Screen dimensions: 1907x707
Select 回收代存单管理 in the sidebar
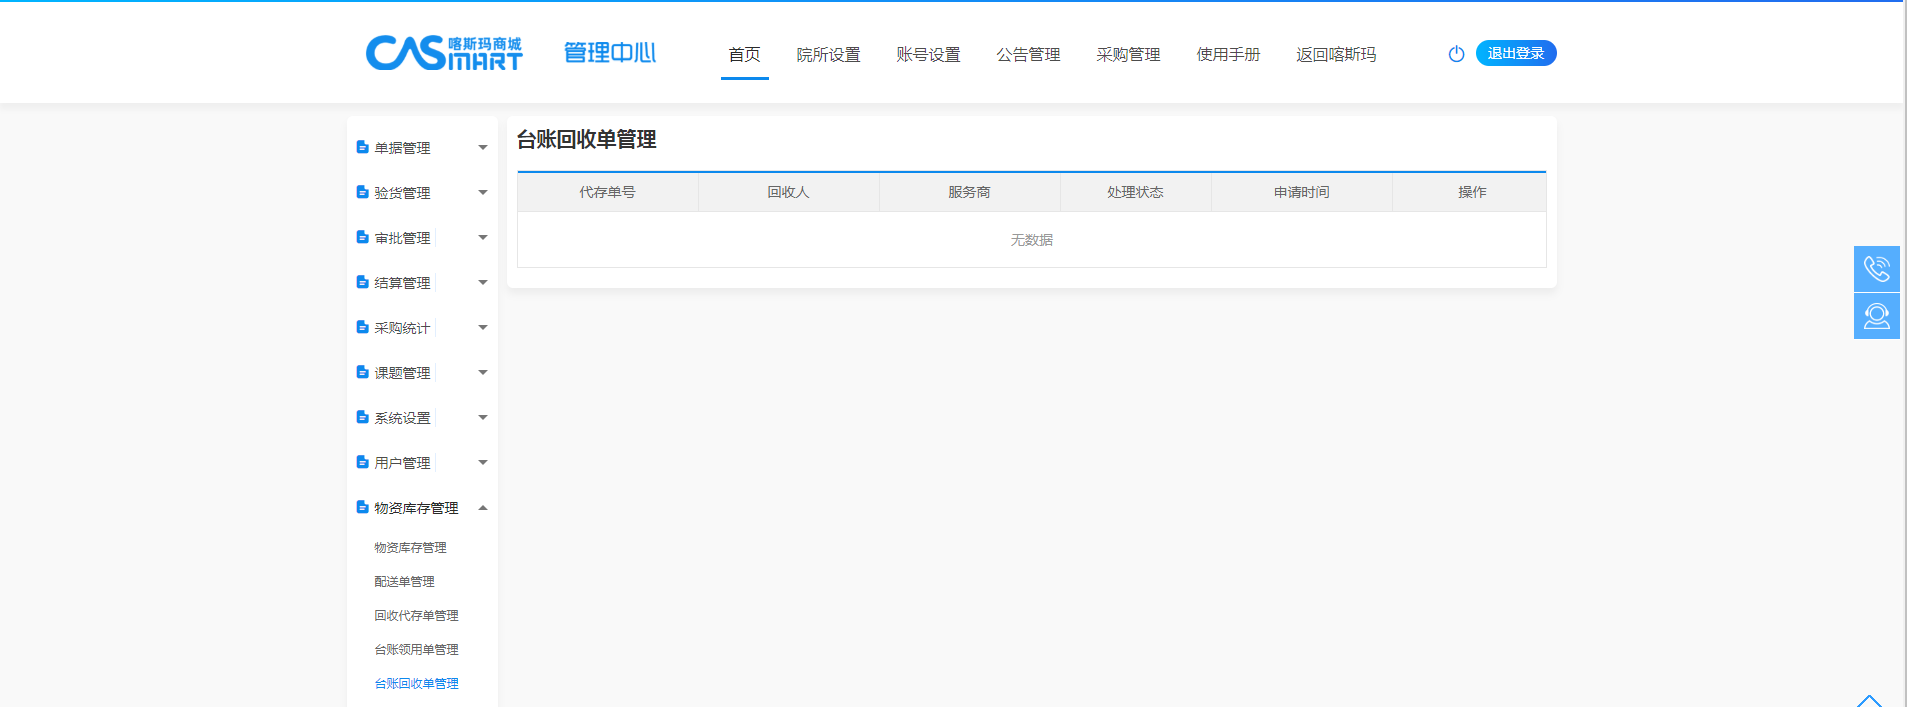point(416,616)
